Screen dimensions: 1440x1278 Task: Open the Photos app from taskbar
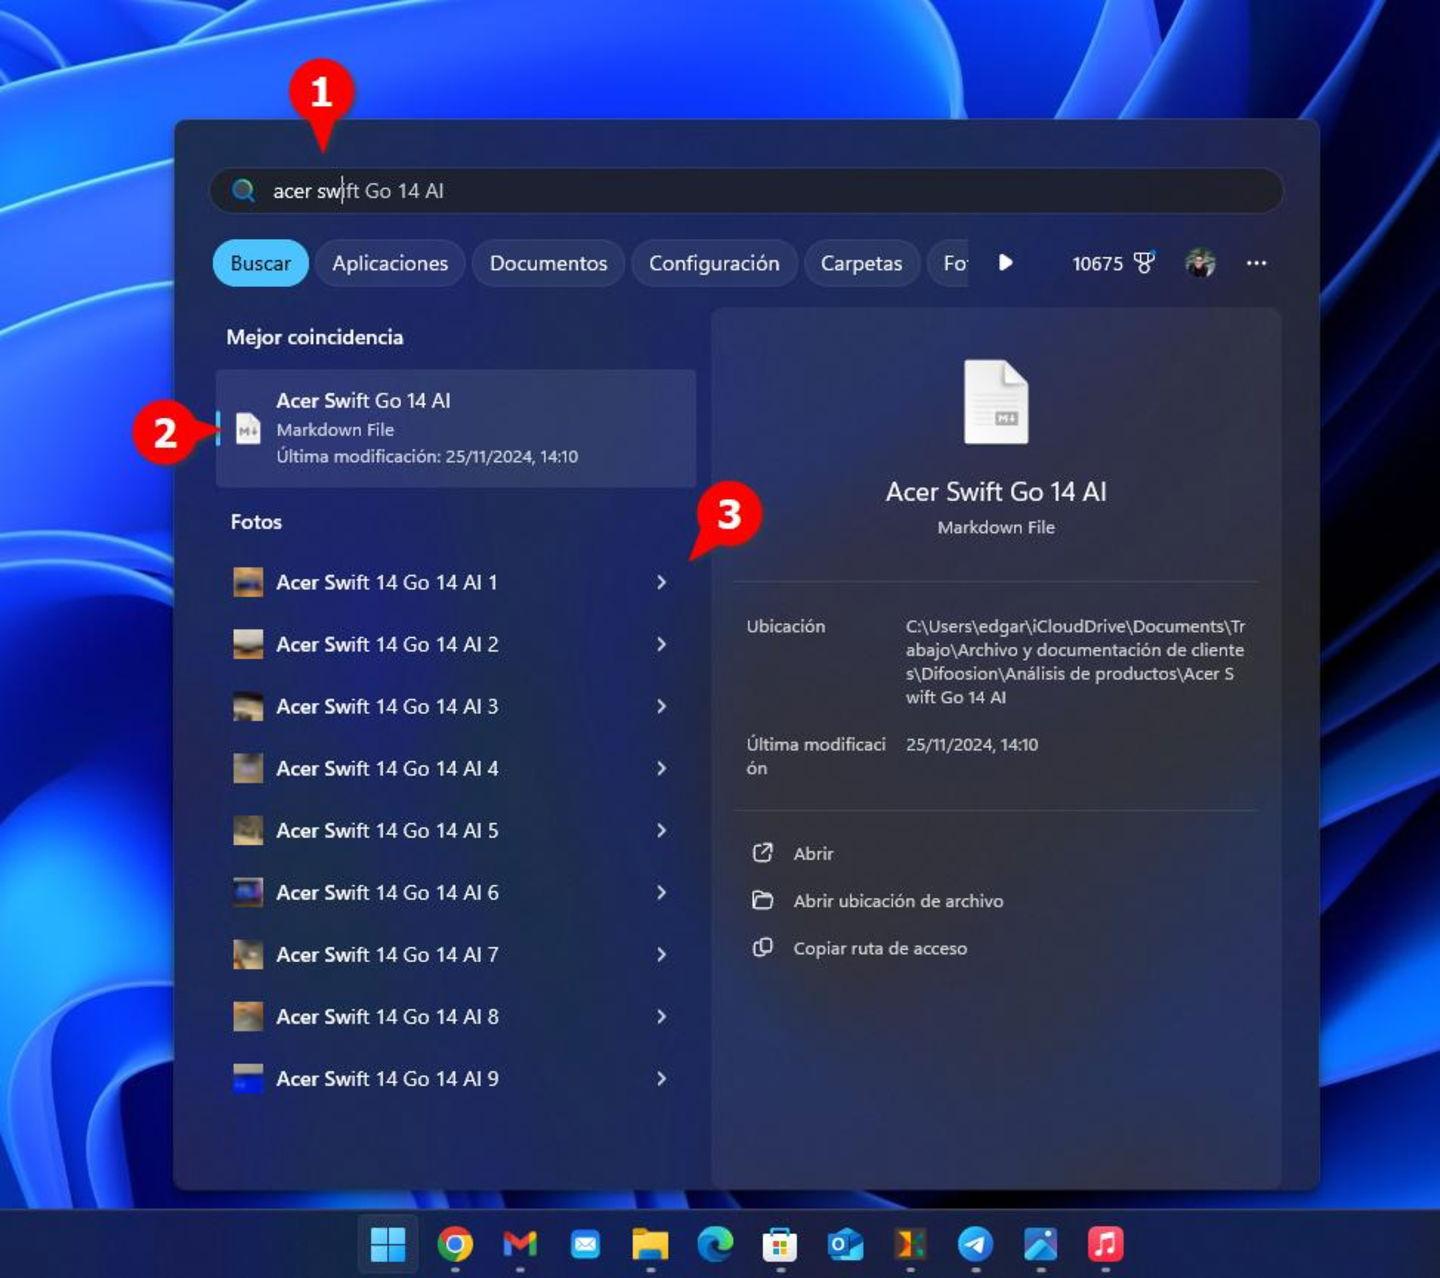[x=1040, y=1244]
